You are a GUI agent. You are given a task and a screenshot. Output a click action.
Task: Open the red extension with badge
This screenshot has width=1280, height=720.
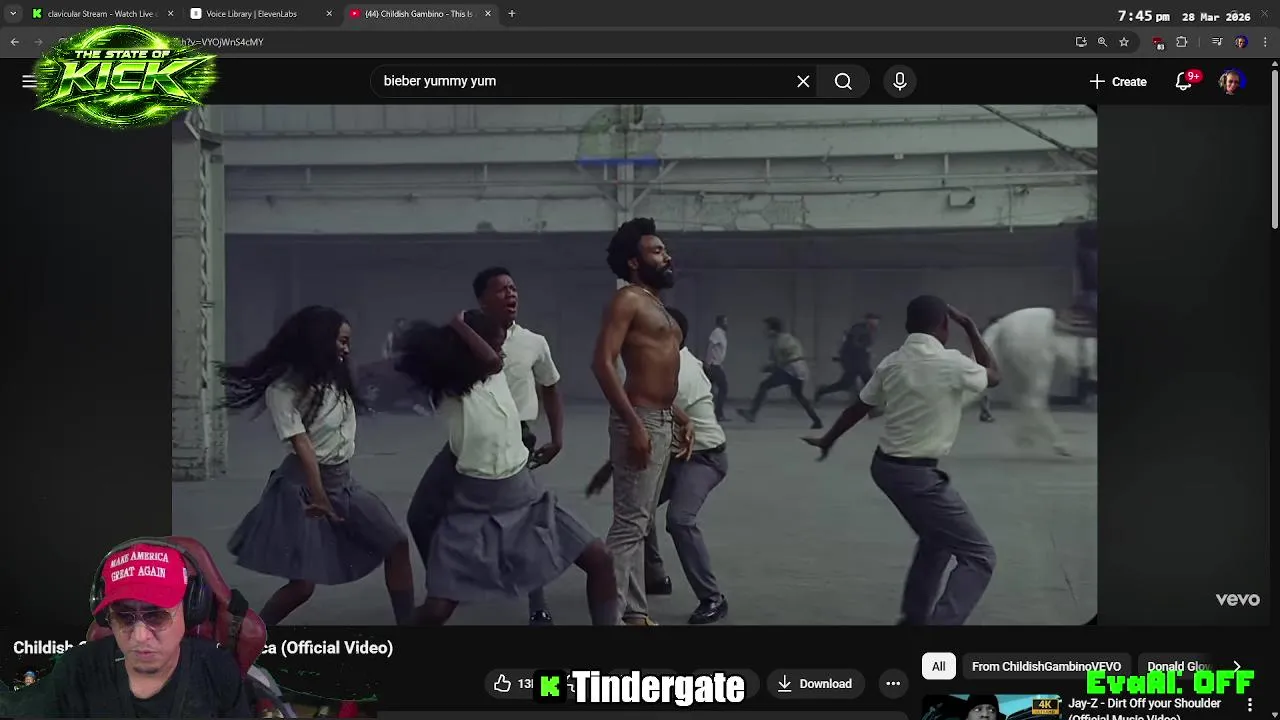[x=1158, y=42]
